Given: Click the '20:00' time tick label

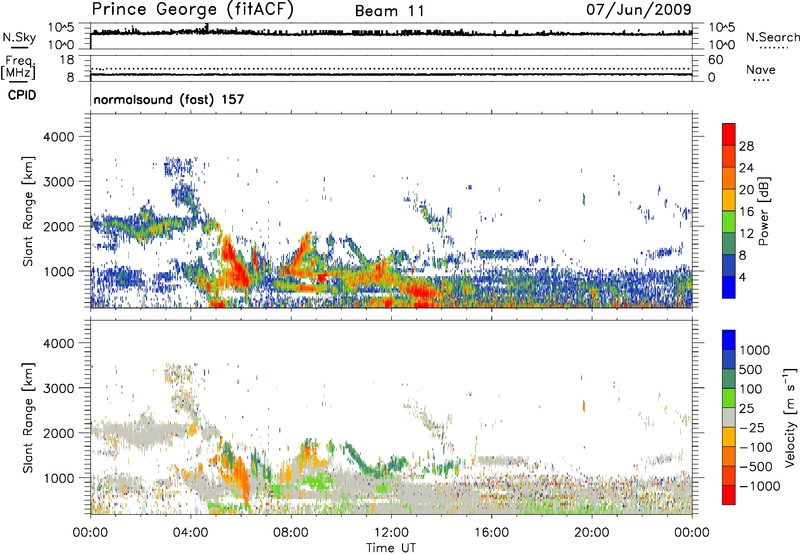Looking at the screenshot, I should [592, 533].
